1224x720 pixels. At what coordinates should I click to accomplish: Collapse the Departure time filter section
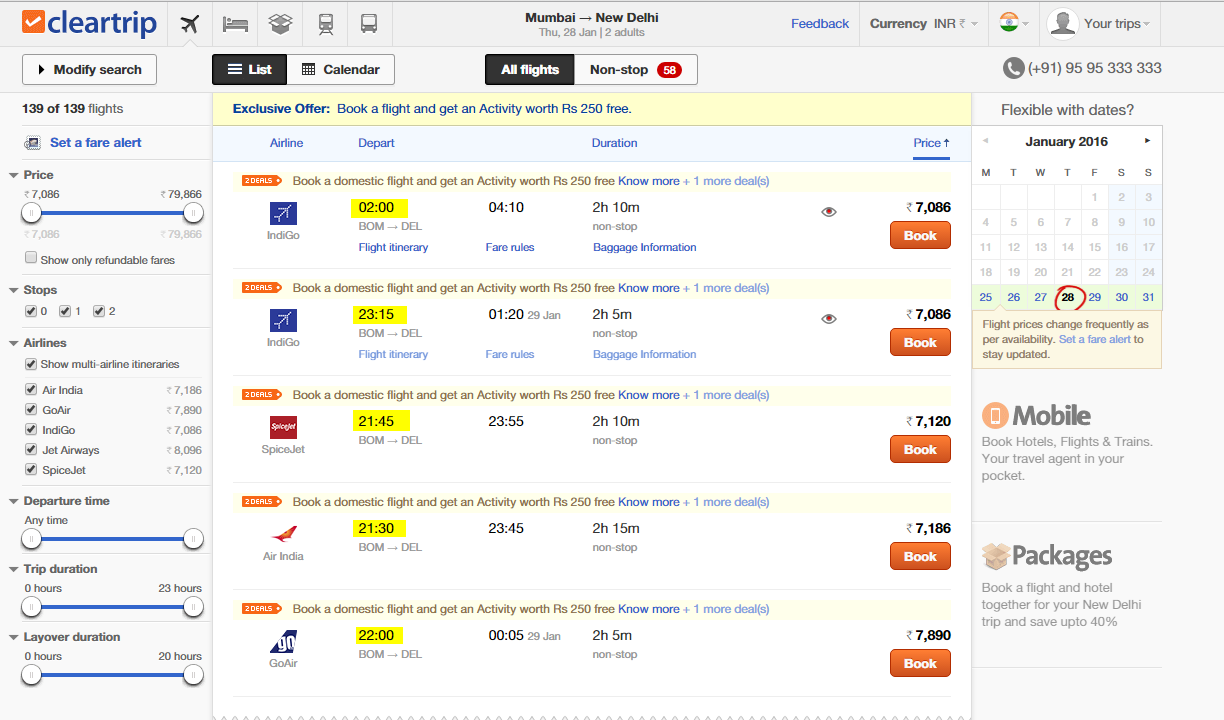pyautogui.click(x=14, y=501)
